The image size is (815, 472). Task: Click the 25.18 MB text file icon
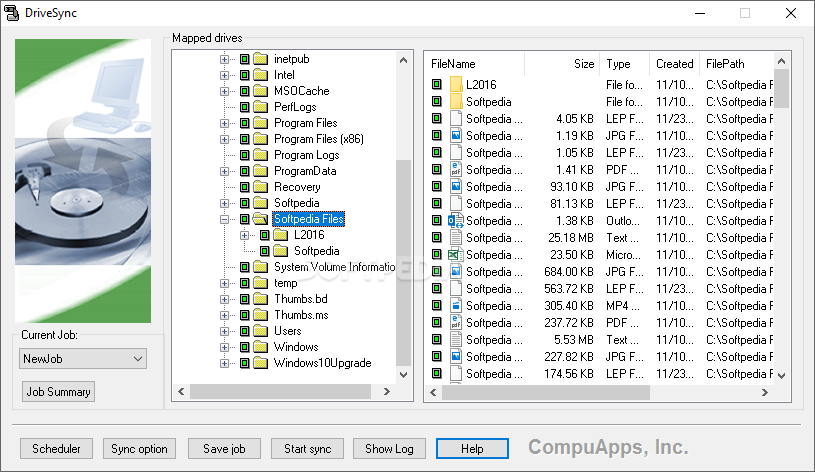[456, 238]
